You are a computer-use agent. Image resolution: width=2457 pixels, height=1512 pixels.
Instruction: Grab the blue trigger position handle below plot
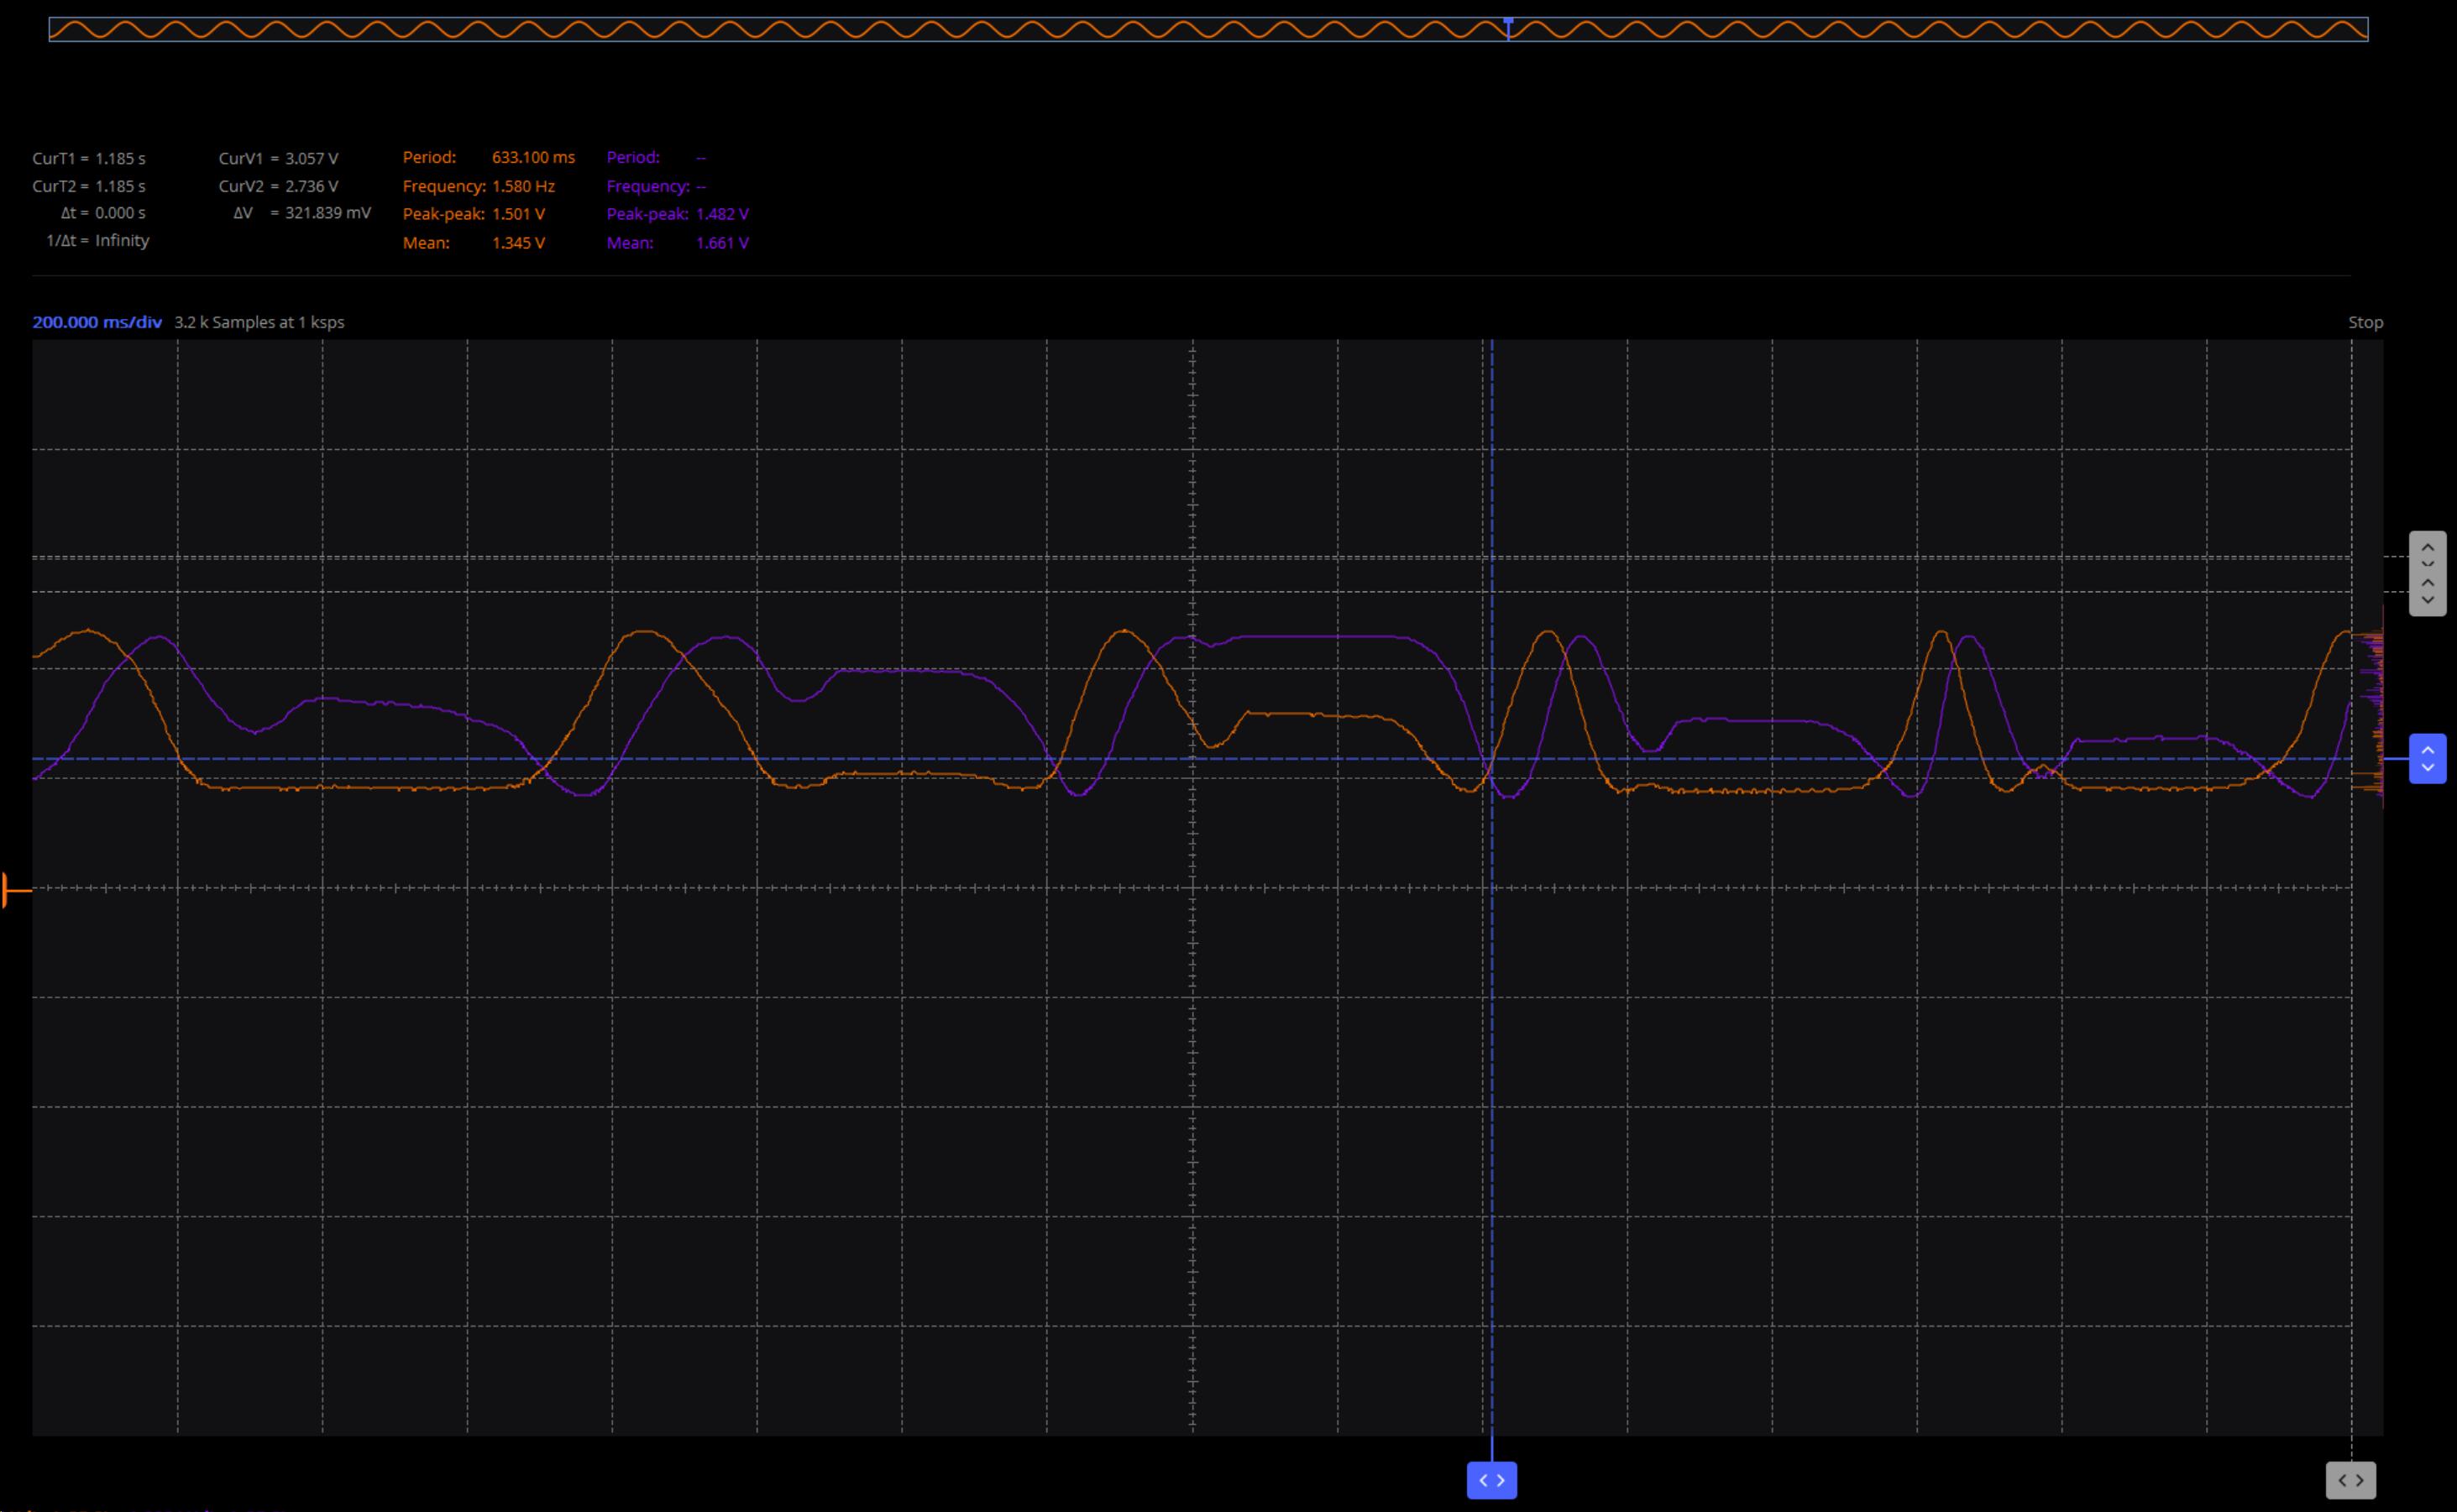1491,1480
